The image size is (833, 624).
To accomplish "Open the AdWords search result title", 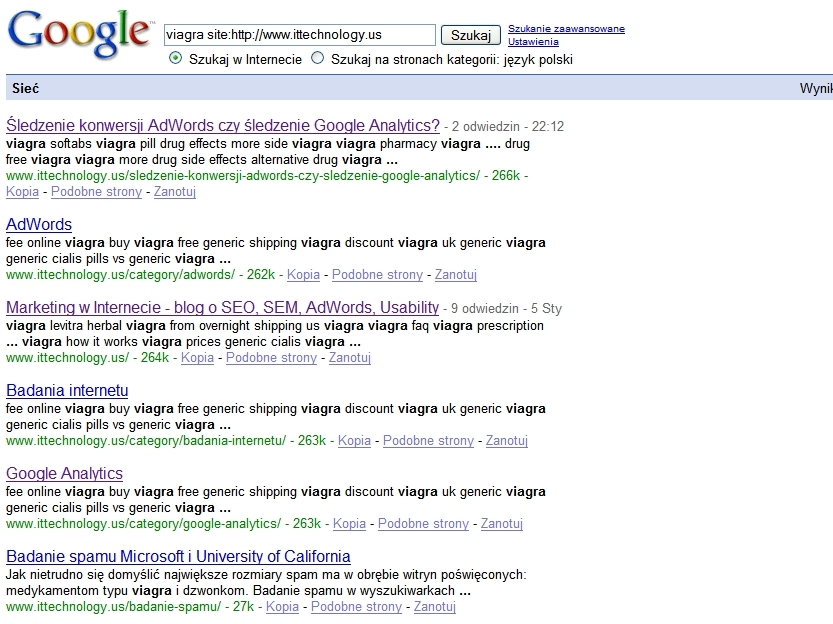I will (x=39, y=225).
